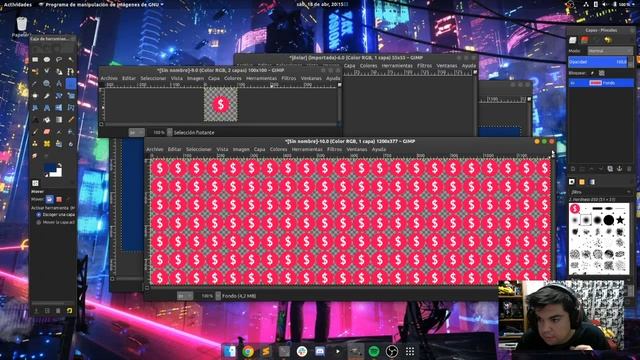Open Seleccionar menu in 1200x377 window
The height and width of the screenshot is (360, 640).
pos(199,149)
